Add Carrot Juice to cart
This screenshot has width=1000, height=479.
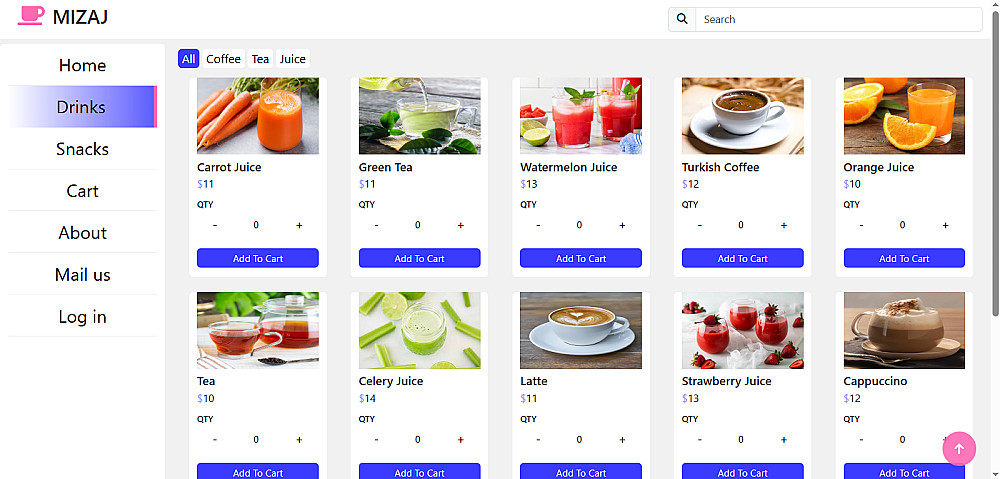point(257,258)
